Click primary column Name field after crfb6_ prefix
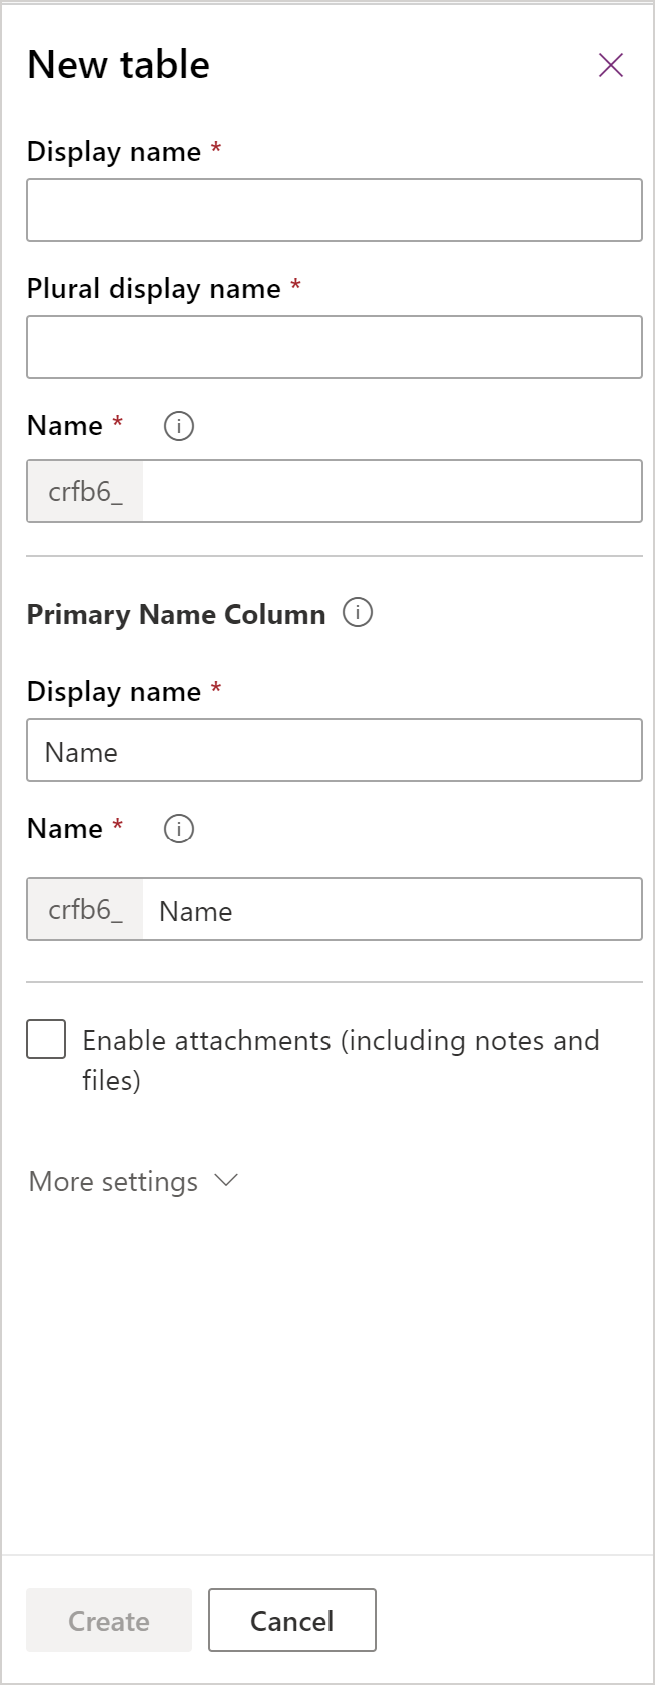This screenshot has height=1685, width=655. [x=390, y=910]
